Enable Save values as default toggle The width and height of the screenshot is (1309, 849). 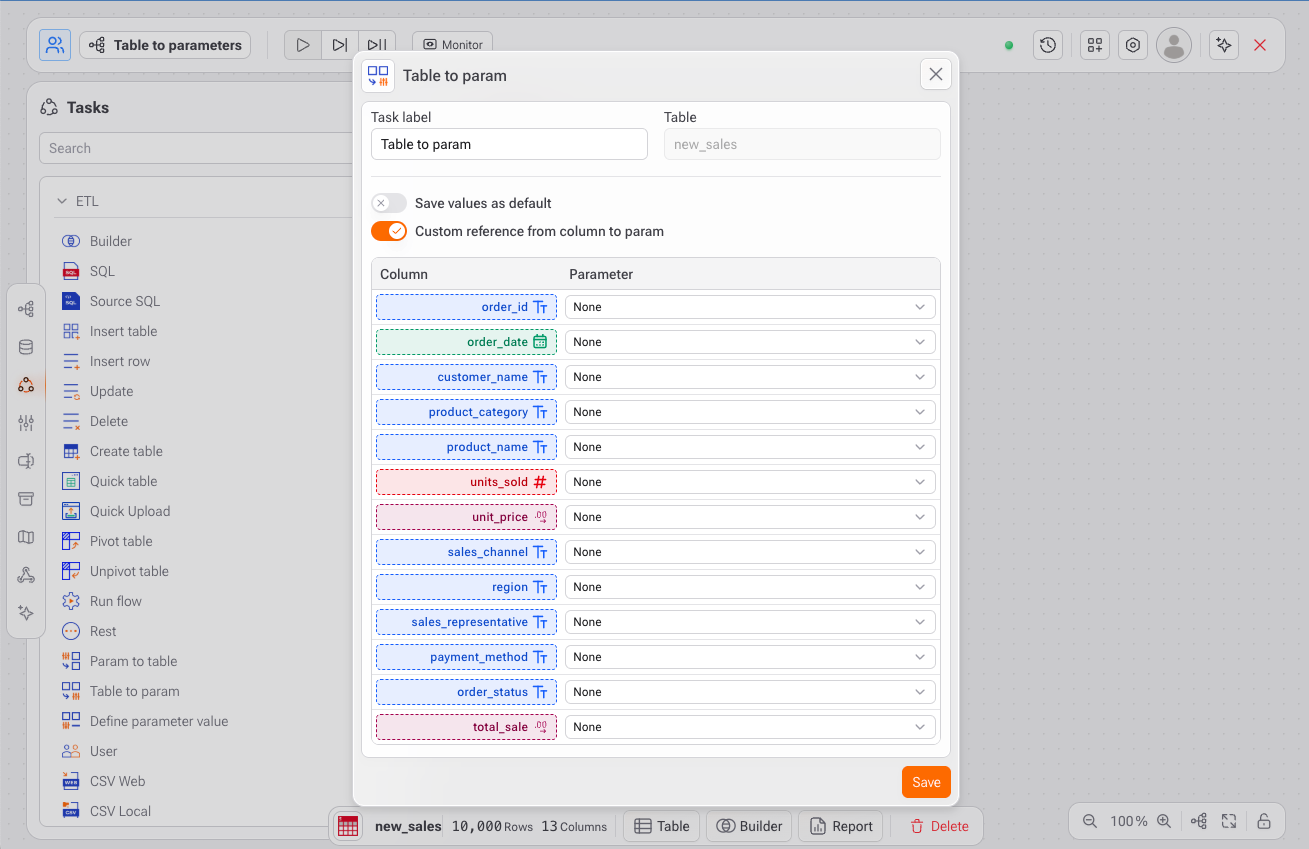[389, 203]
